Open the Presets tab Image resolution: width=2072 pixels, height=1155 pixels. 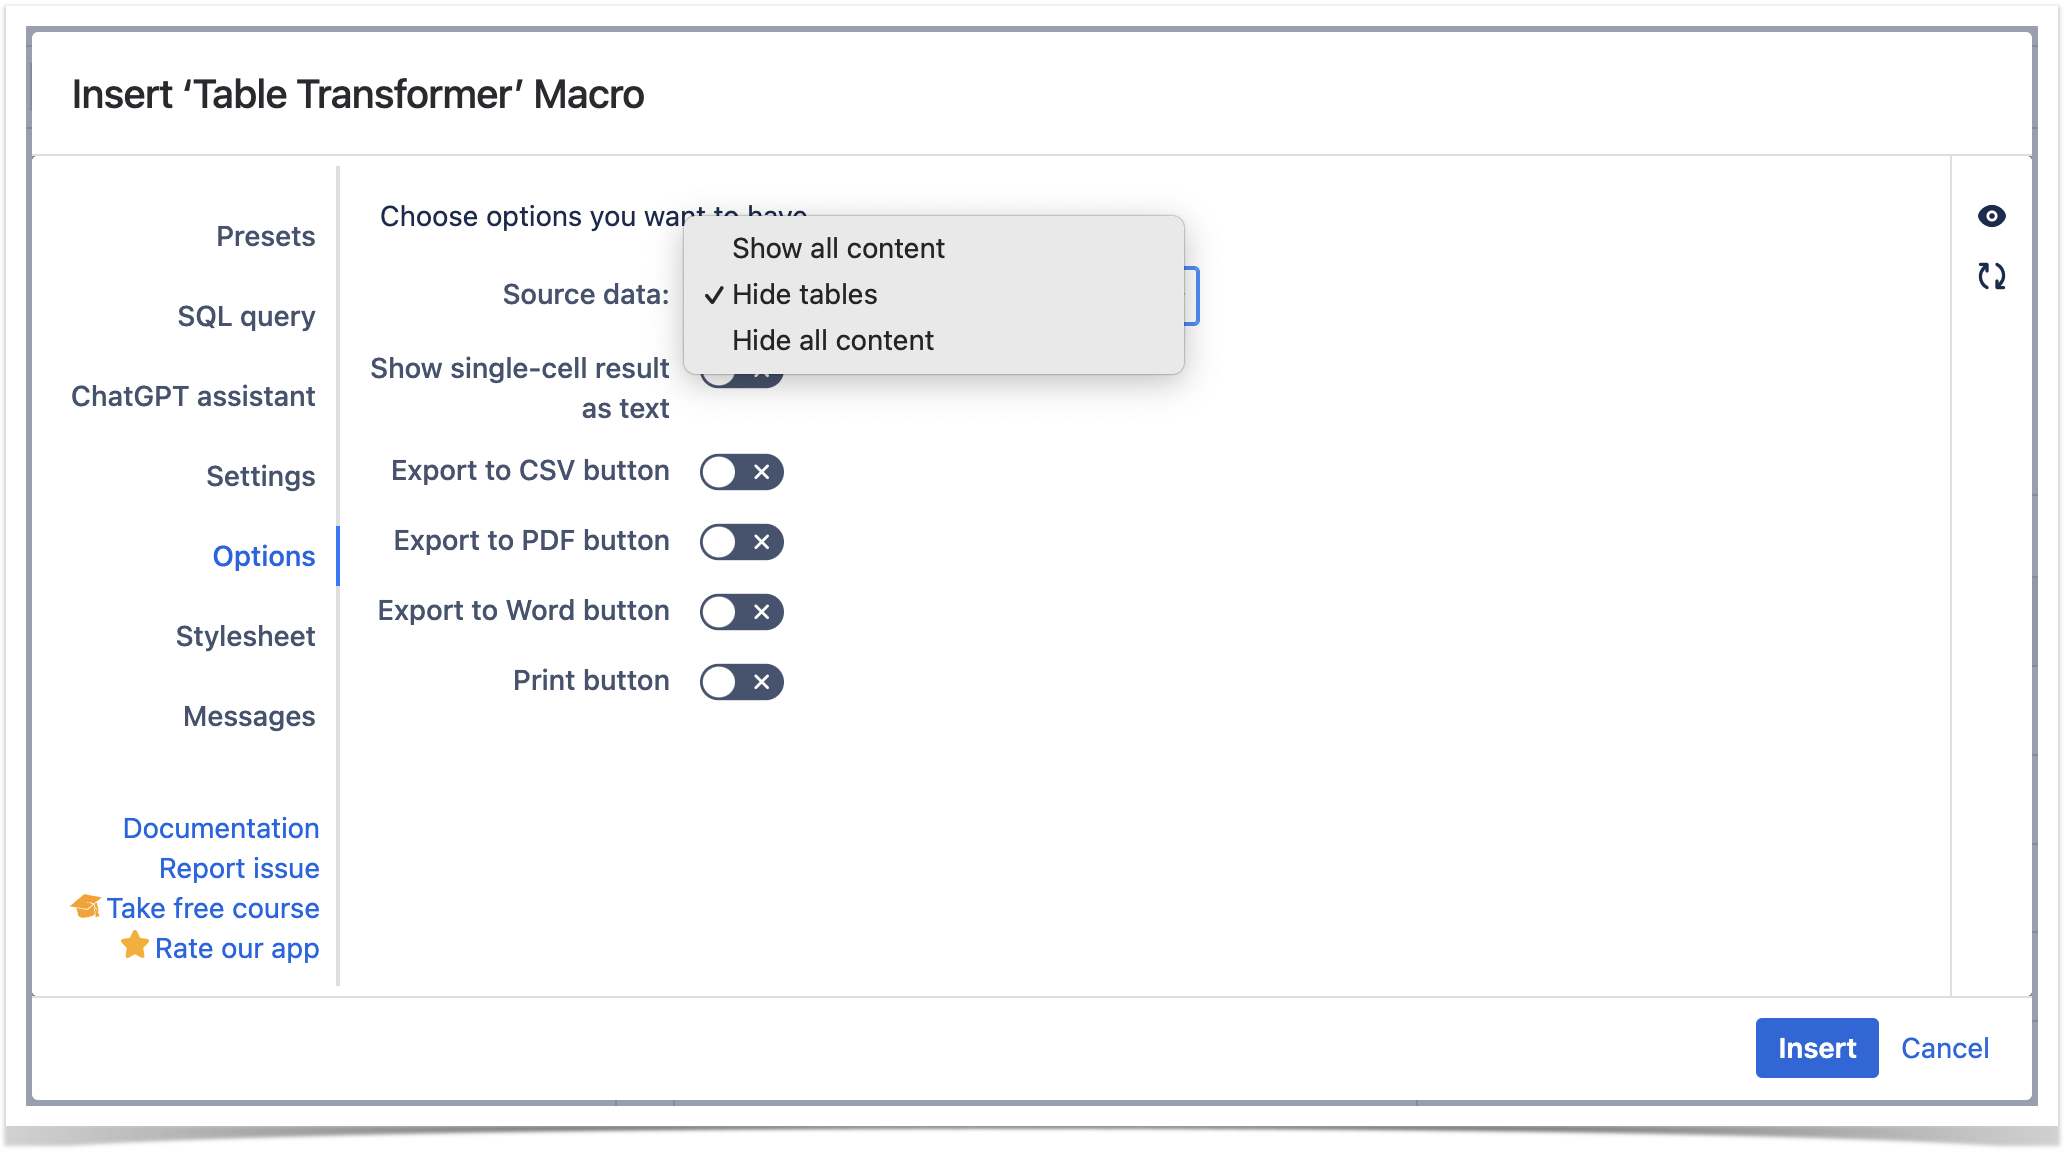coord(265,236)
